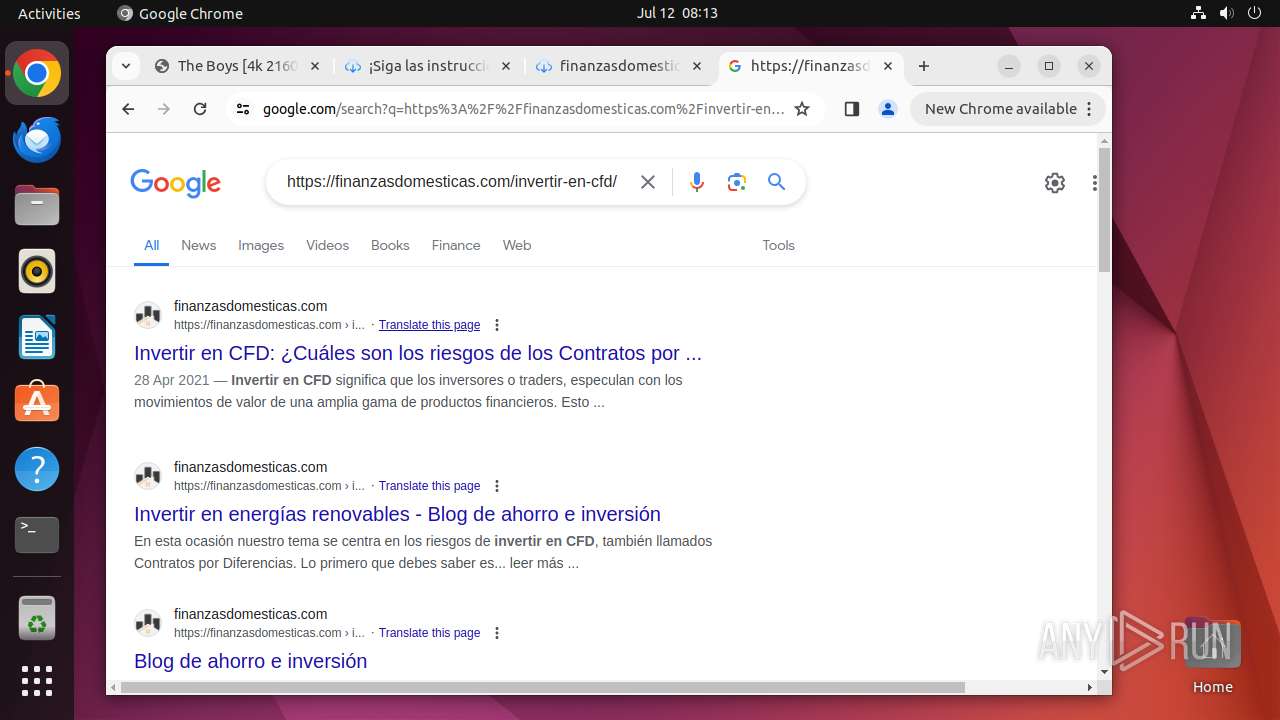The image size is (1280, 720).
Task: Open a new Chrome tab
Action: click(924, 66)
